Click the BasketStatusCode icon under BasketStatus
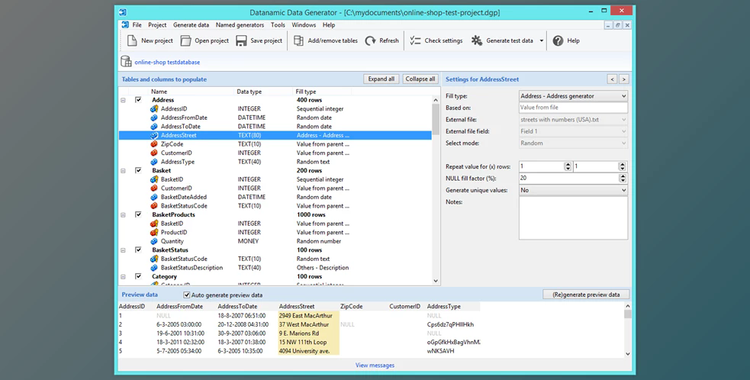 154,259
